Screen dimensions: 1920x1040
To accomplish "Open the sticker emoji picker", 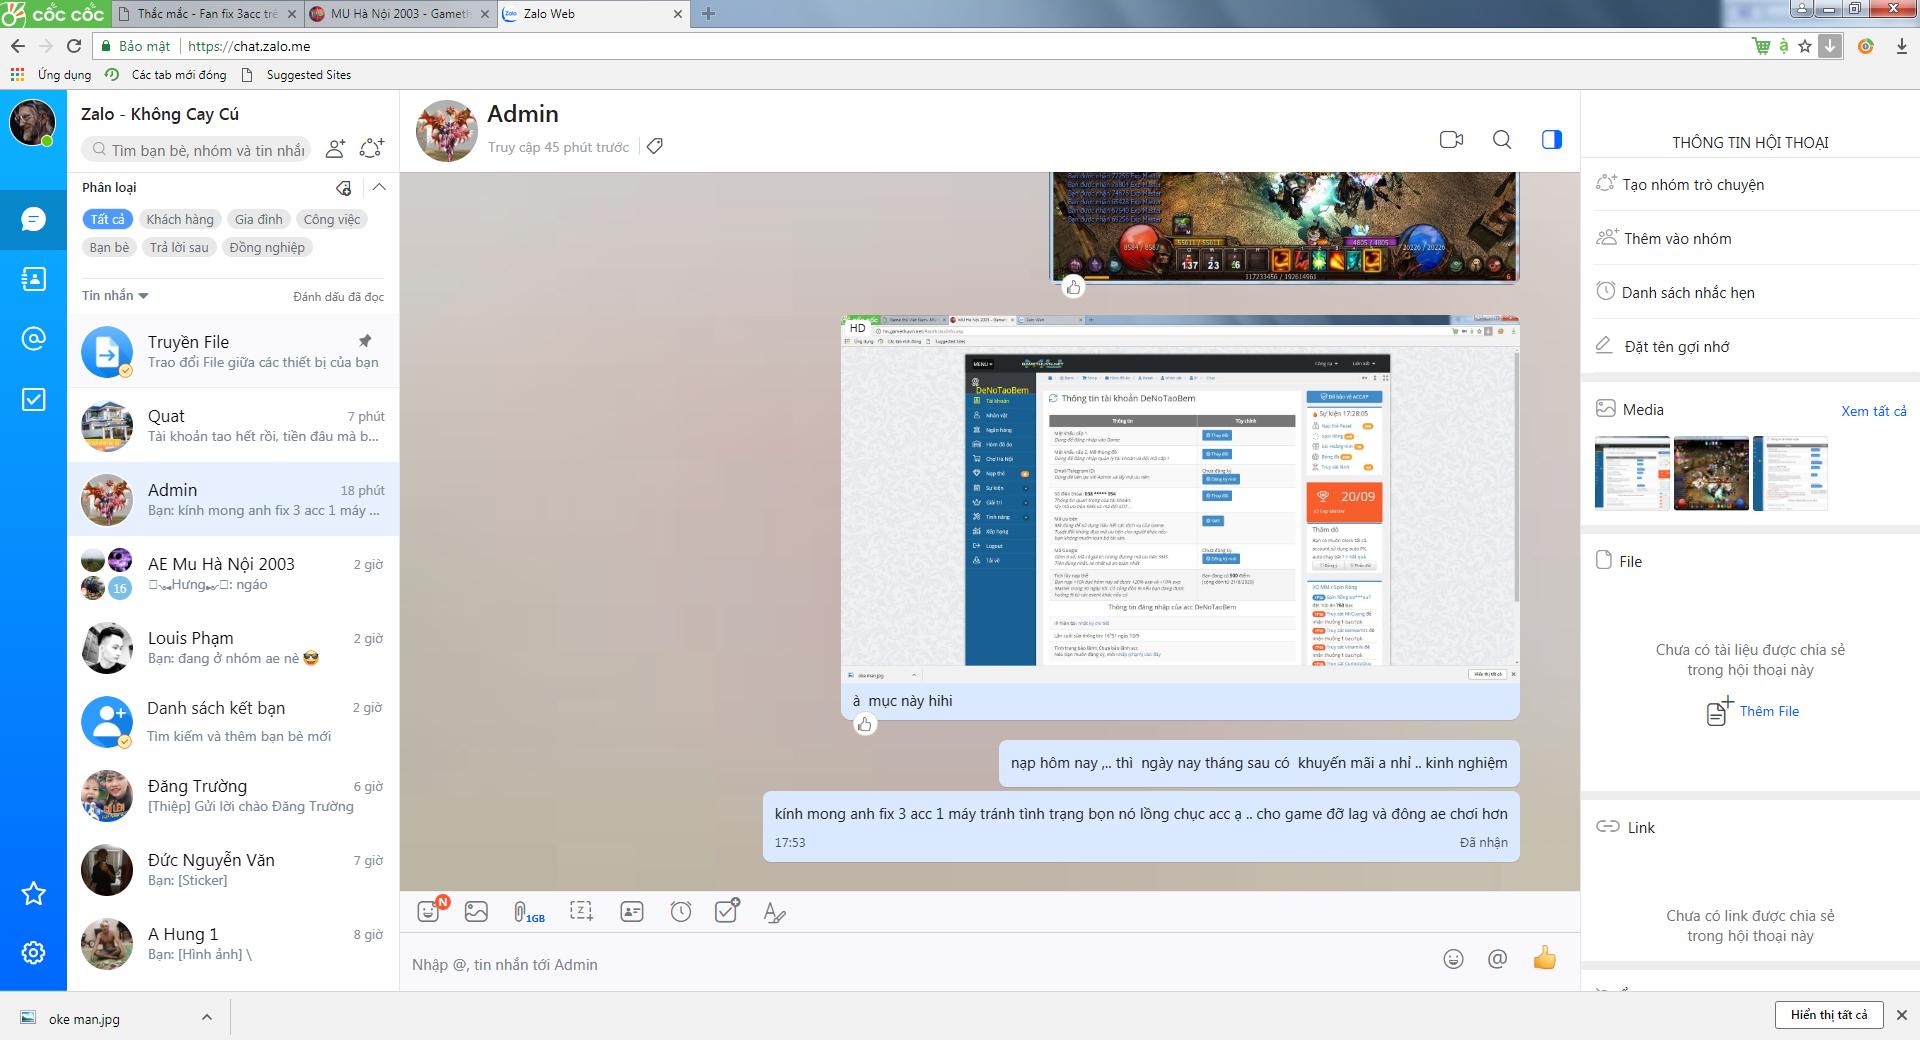I will point(429,911).
